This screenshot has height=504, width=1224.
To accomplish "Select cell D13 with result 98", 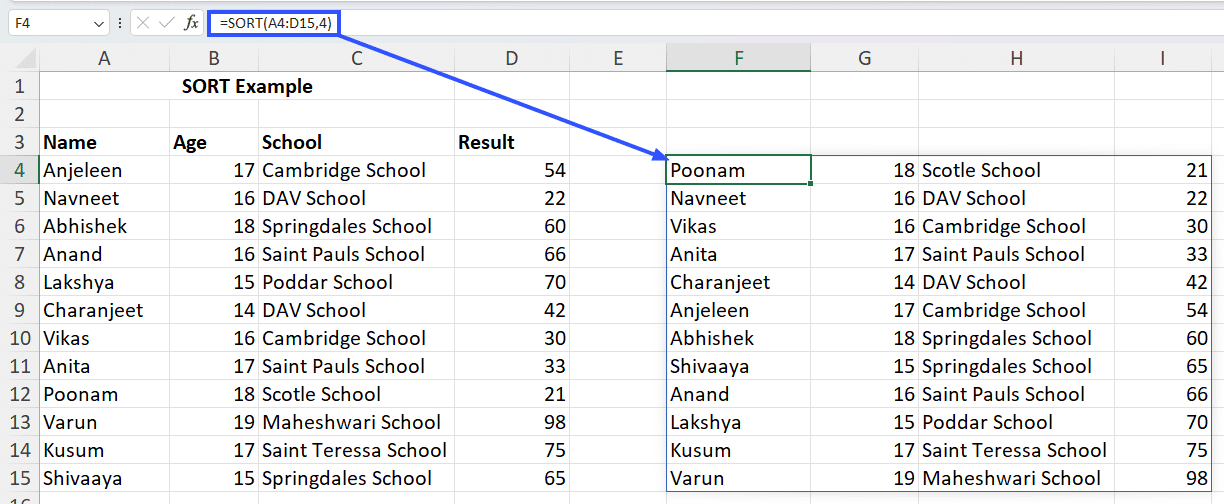I will coord(512,422).
